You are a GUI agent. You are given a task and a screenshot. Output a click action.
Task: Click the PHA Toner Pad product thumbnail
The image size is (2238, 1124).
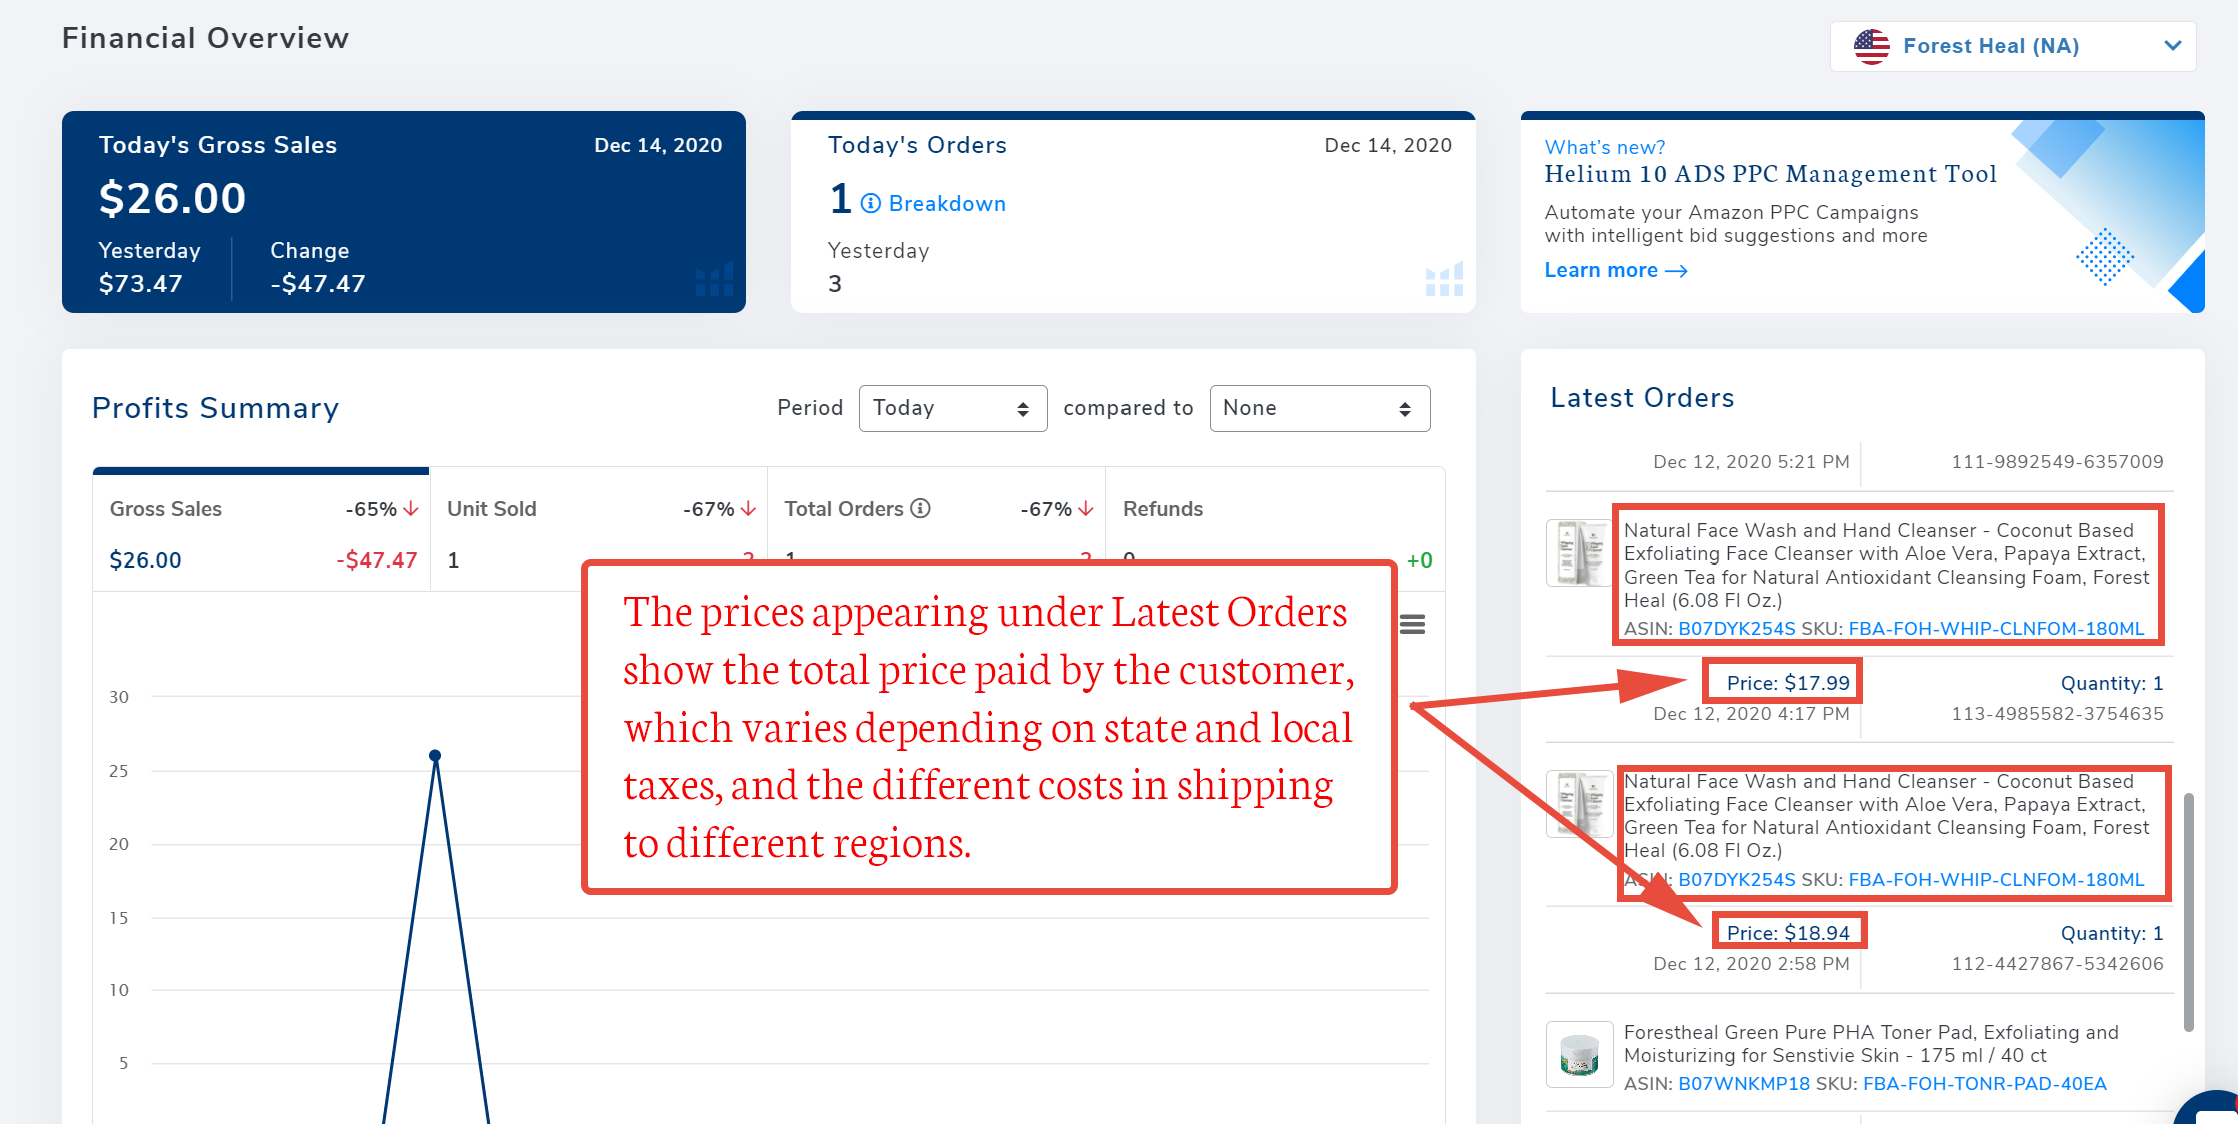pyautogui.click(x=1579, y=1054)
